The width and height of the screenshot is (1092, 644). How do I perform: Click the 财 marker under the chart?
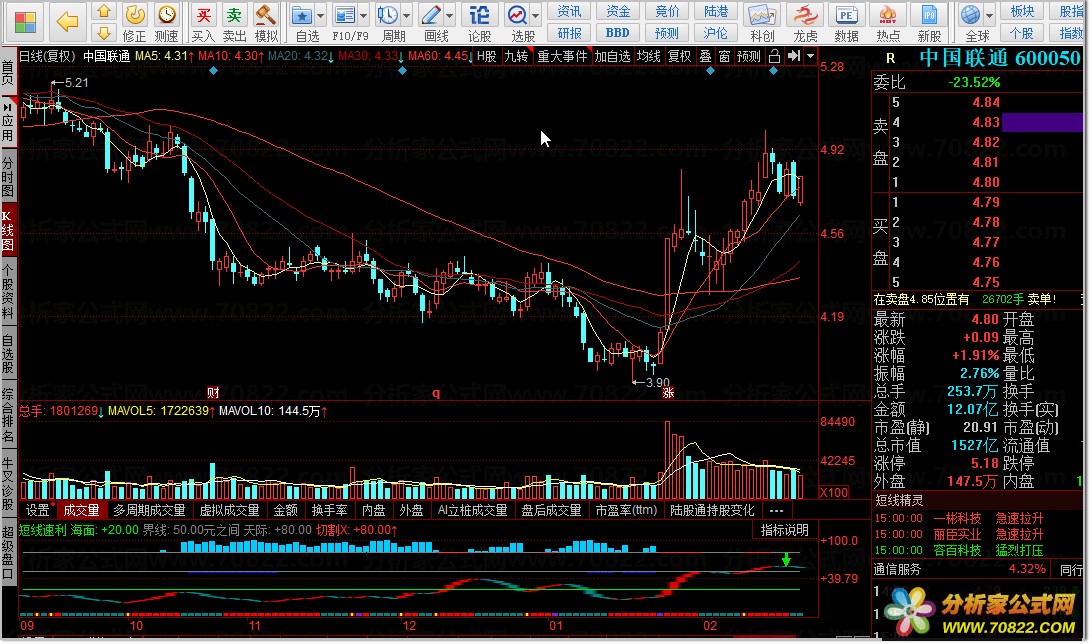point(213,393)
